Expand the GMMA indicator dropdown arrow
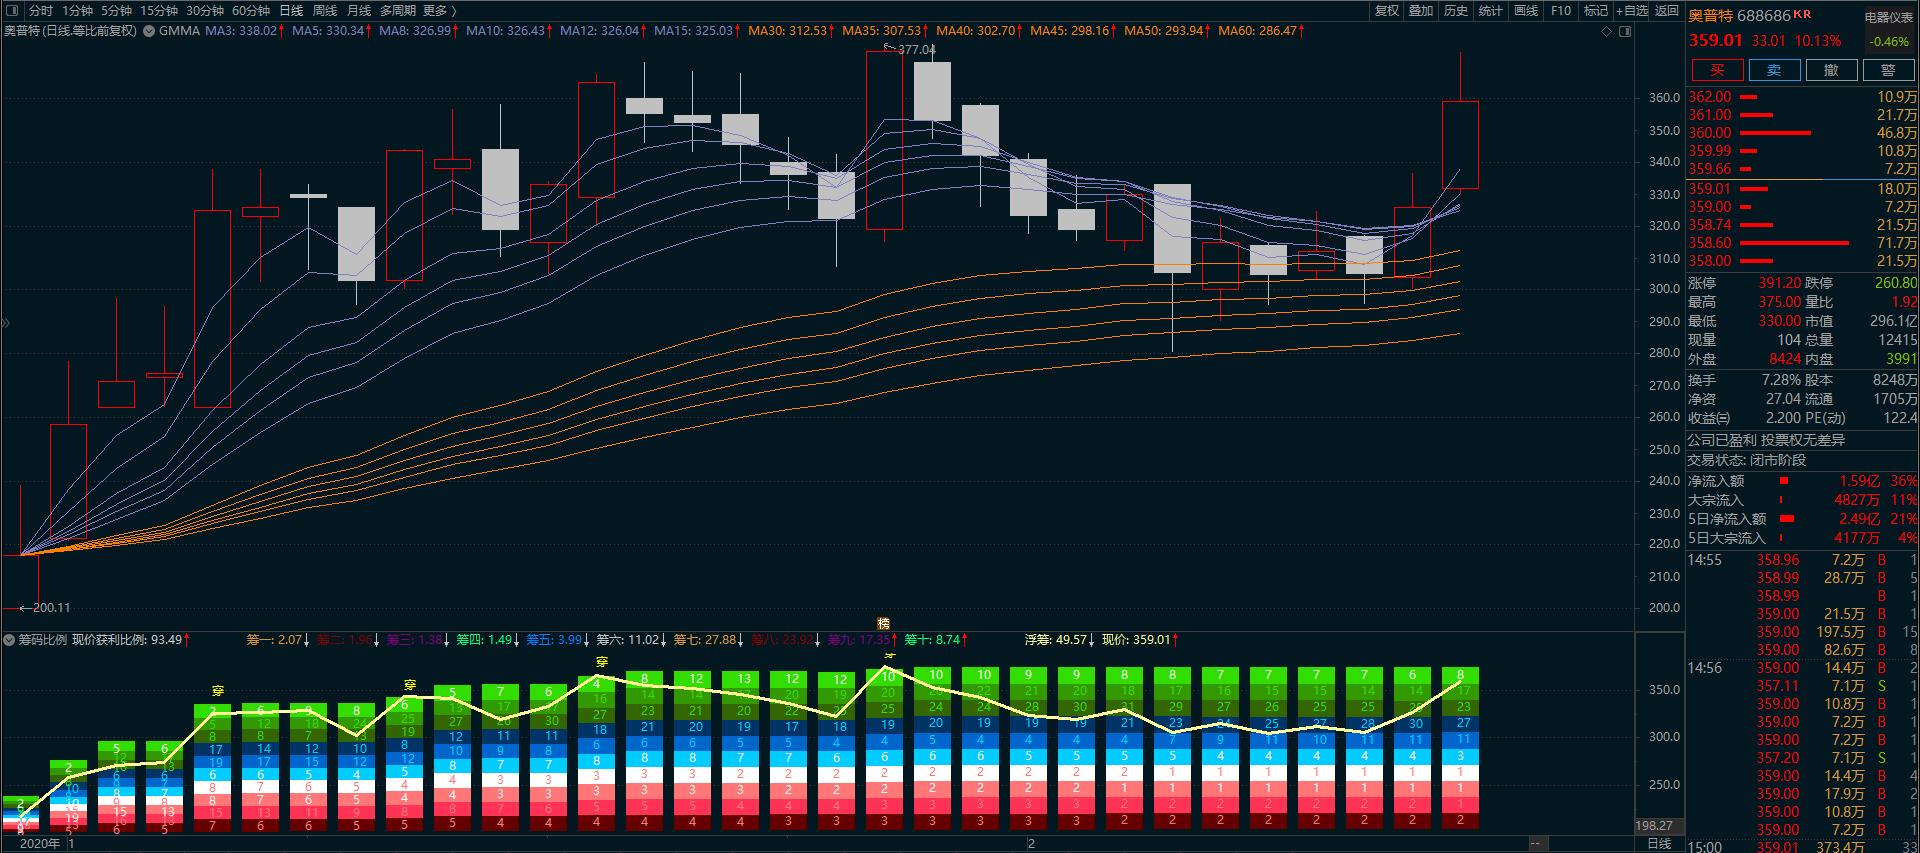The height and width of the screenshot is (853, 1920). click(x=149, y=31)
